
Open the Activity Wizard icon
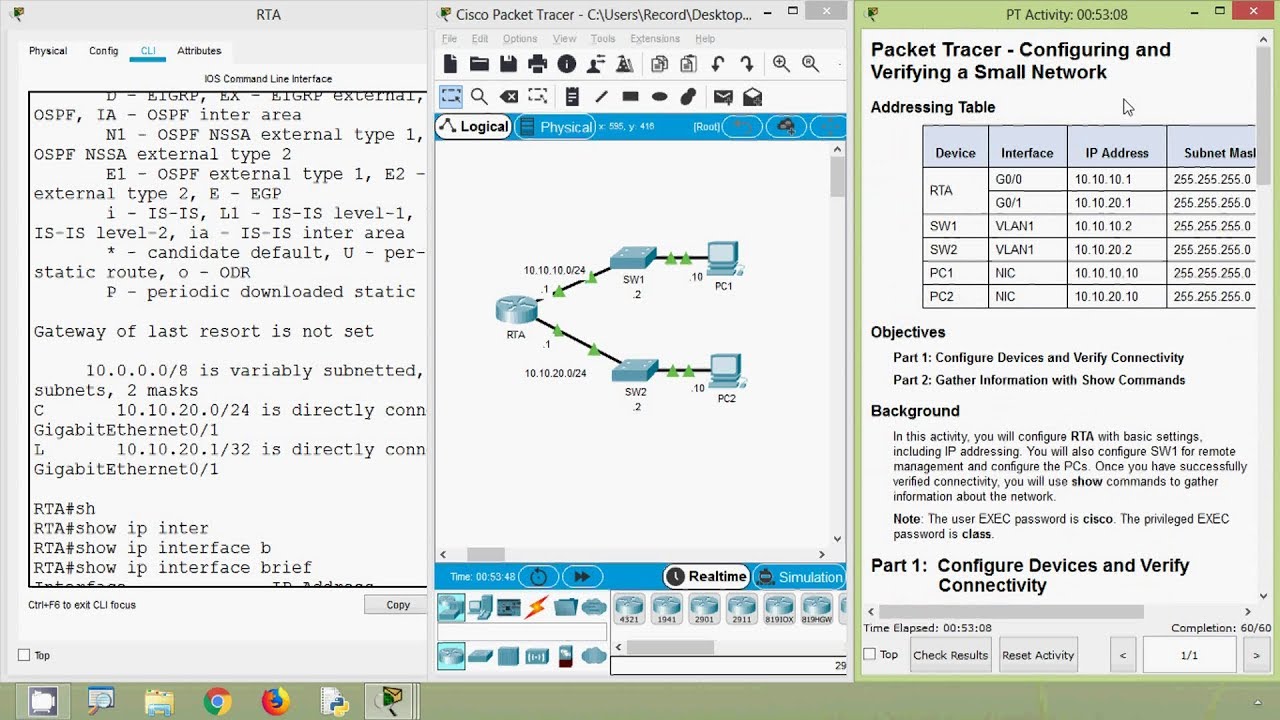tap(625, 64)
